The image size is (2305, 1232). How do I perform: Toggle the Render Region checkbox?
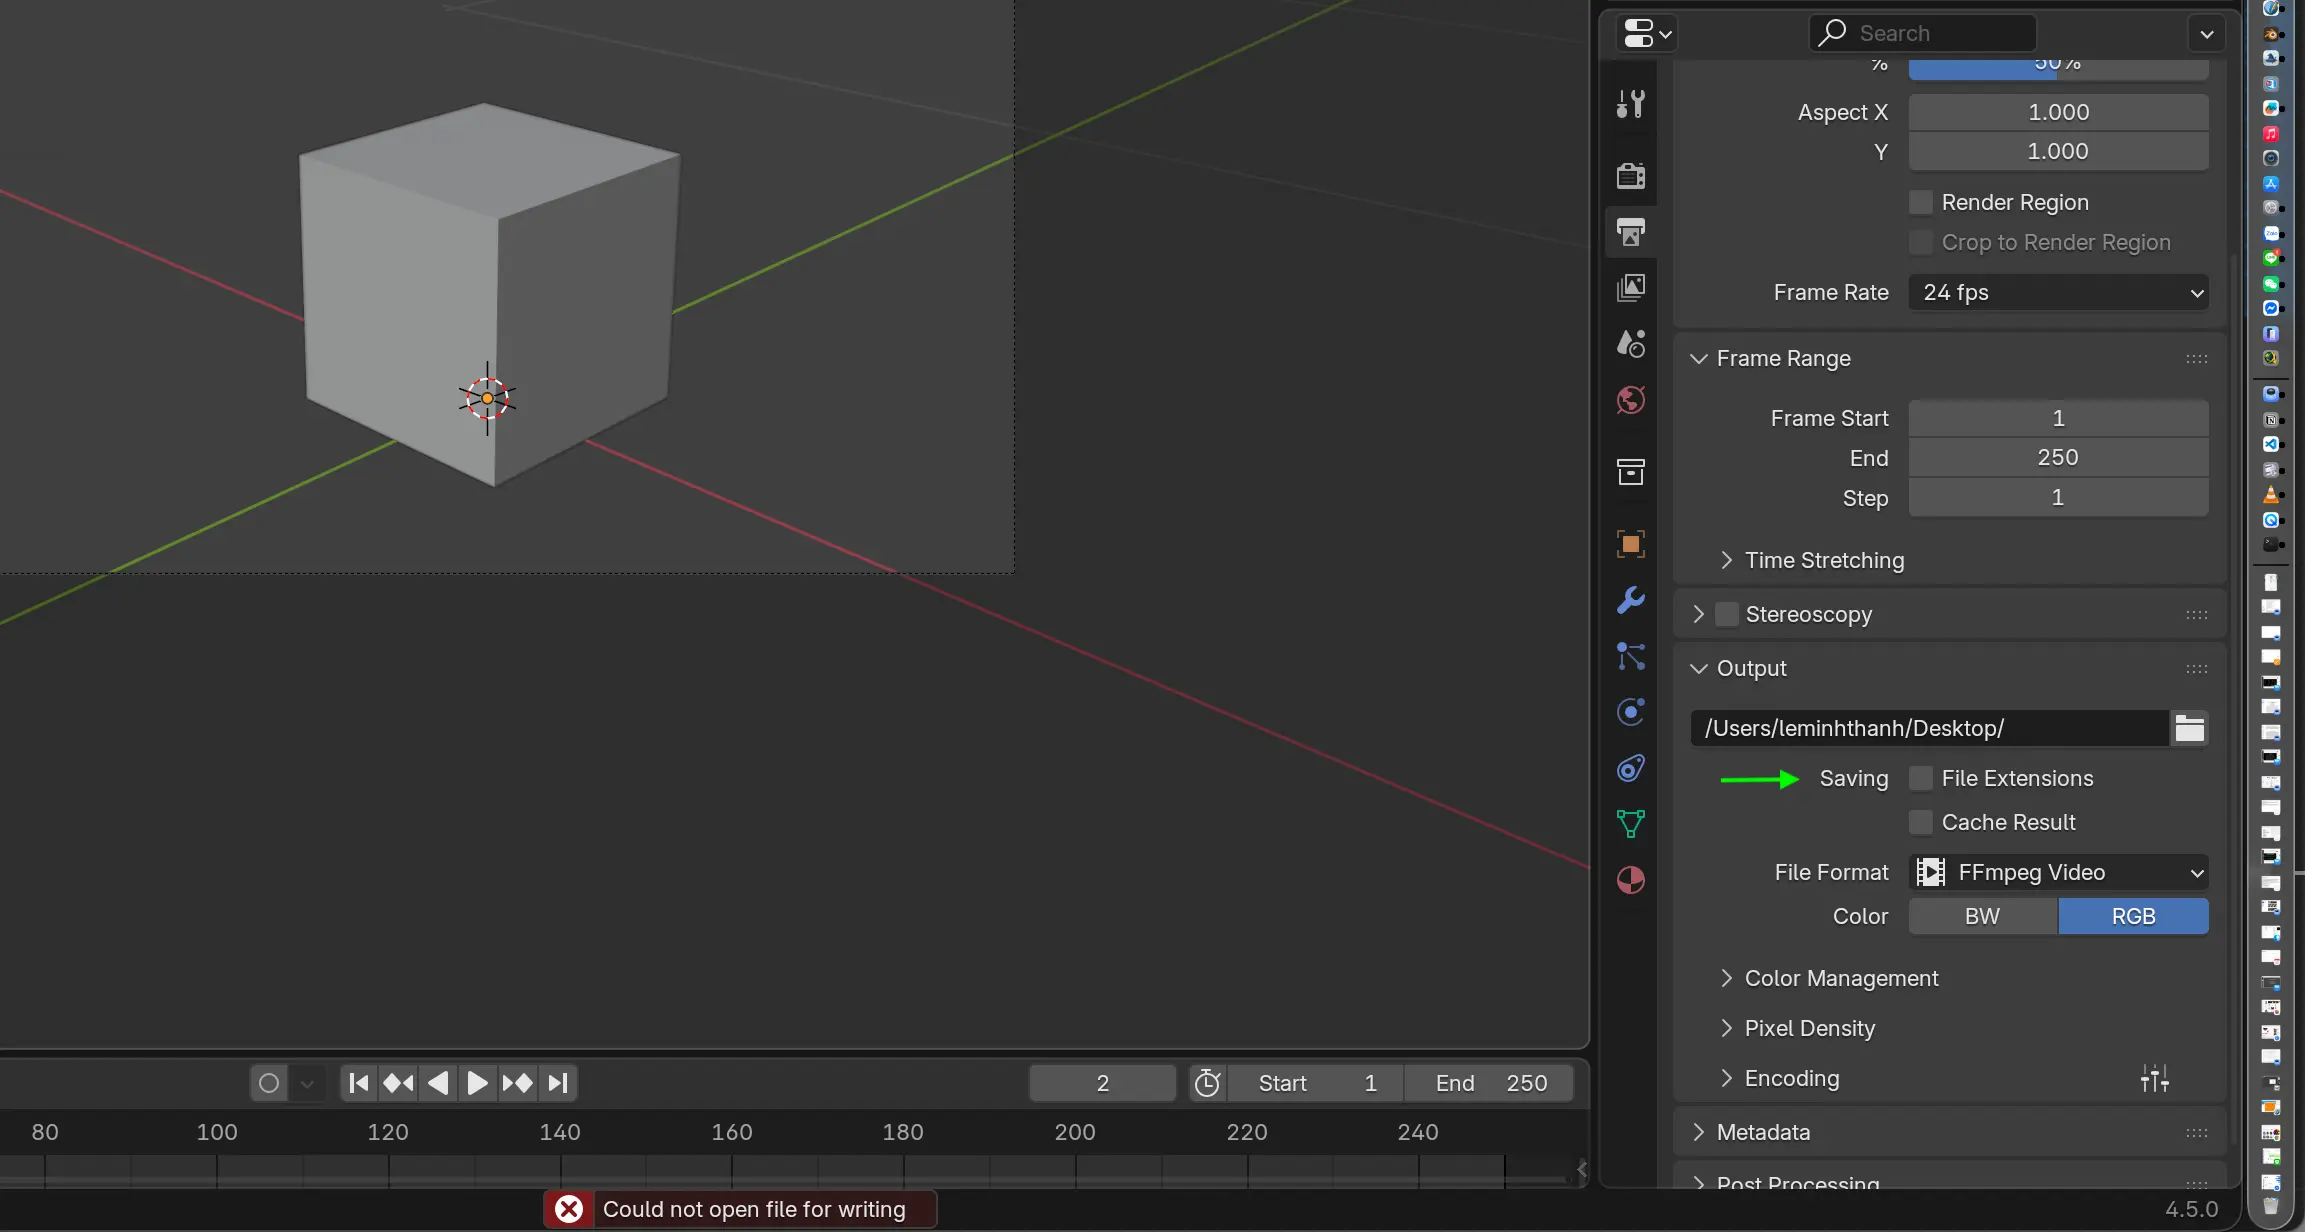coord(1921,203)
